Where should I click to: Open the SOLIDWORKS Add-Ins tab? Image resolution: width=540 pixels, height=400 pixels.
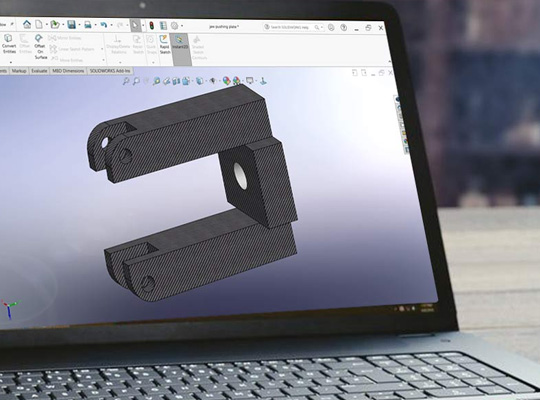coord(110,71)
